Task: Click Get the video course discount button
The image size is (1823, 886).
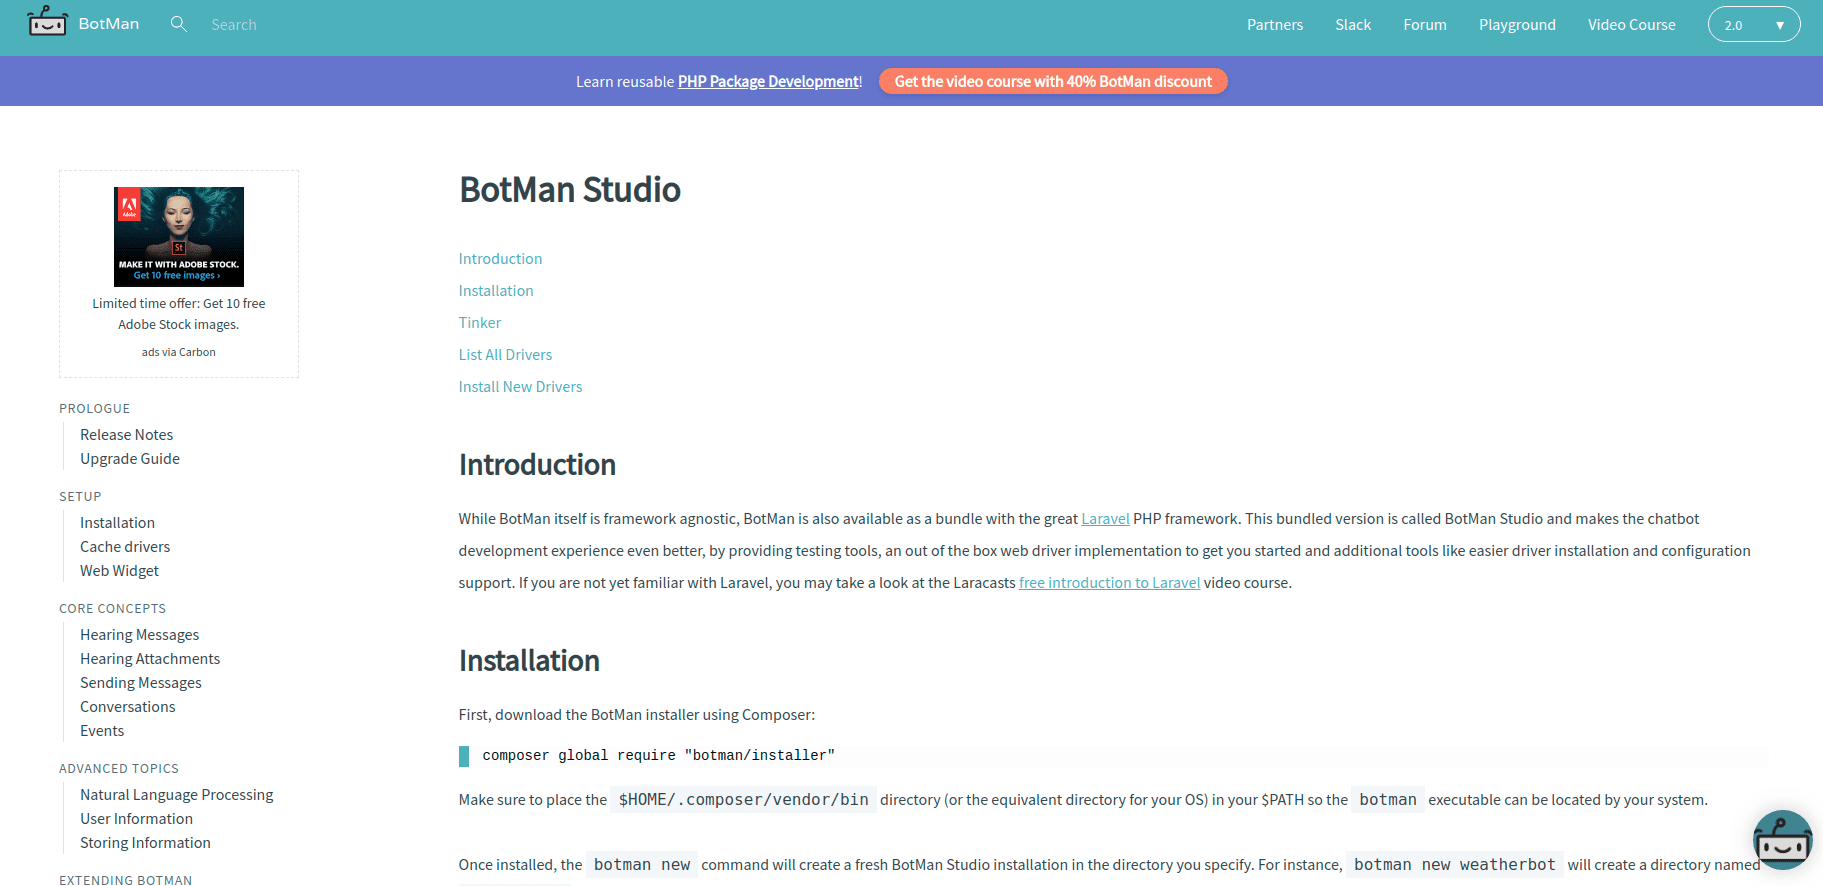Action: pyautogui.click(x=1053, y=82)
